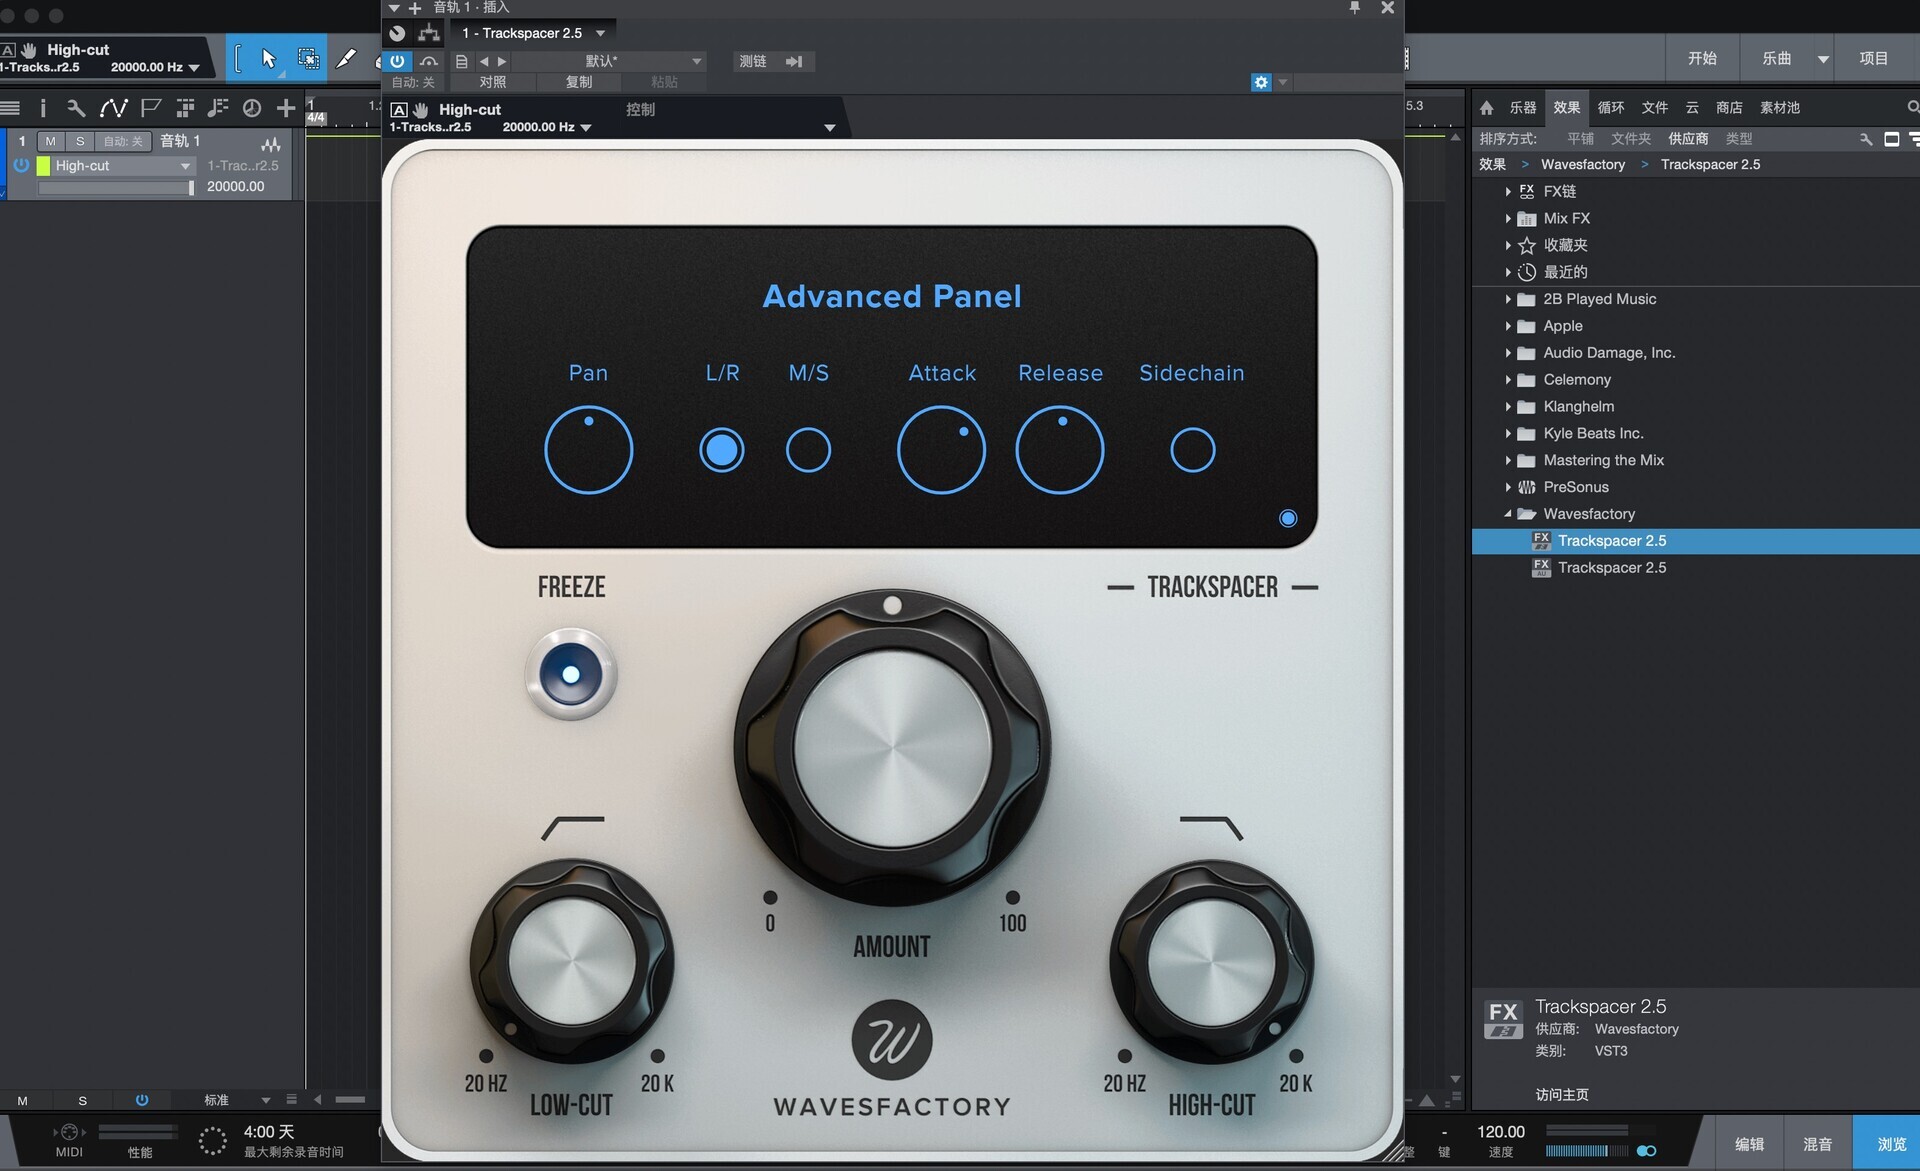Screen dimensions: 1920x1171
Task: Go to browser home icon
Action: click(1487, 107)
